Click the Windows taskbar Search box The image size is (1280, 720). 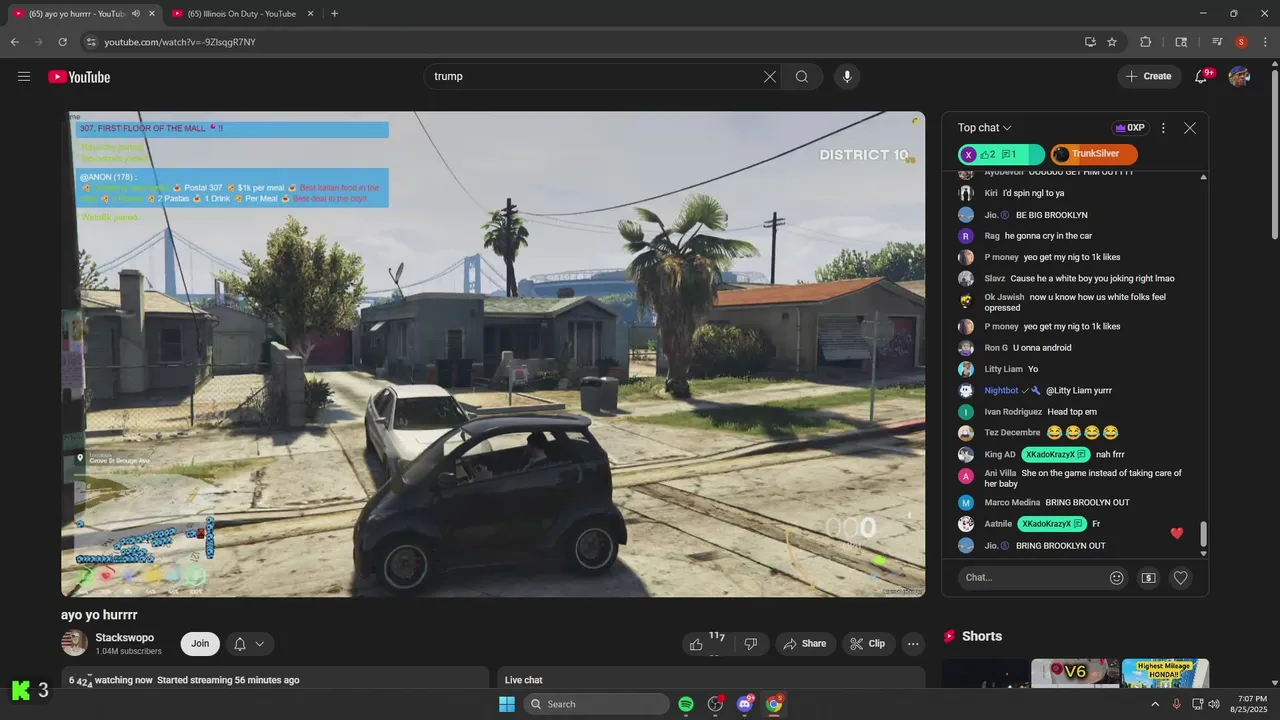(x=596, y=704)
